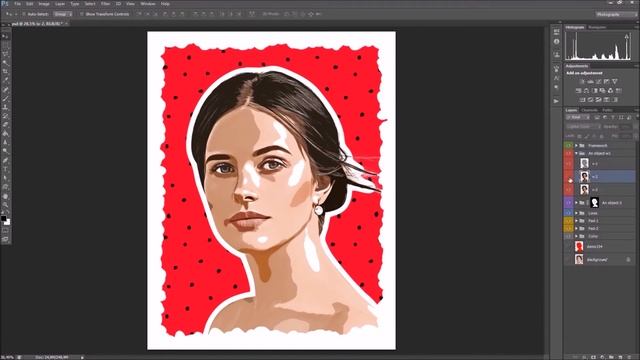The image size is (640, 360).
Task: Add a Brightness/Contrast adjustment
Action: (582, 82)
